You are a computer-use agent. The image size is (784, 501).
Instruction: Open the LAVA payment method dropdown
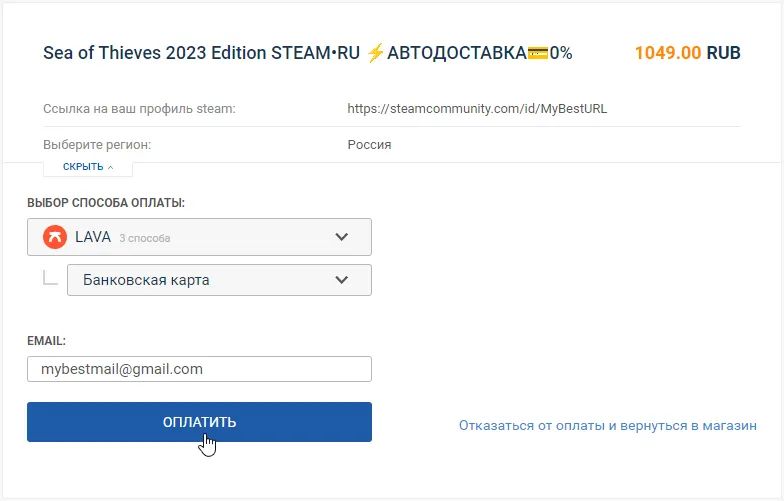[x=199, y=237]
